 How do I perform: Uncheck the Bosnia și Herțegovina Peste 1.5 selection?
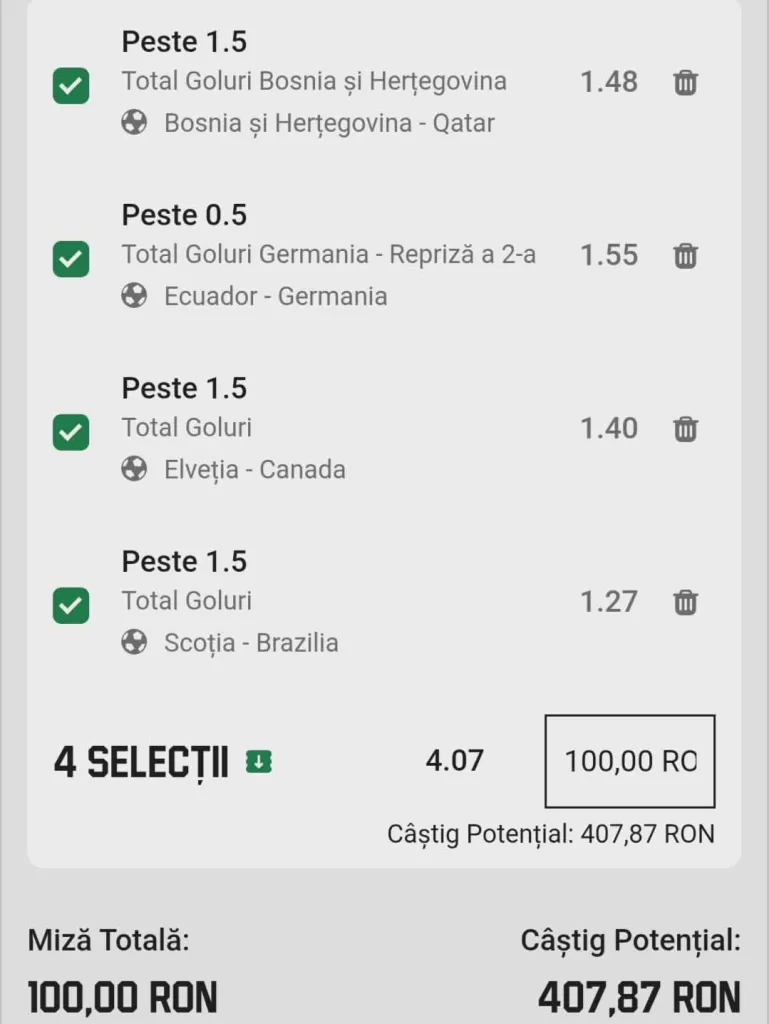pyautogui.click(x=71, y=86)
